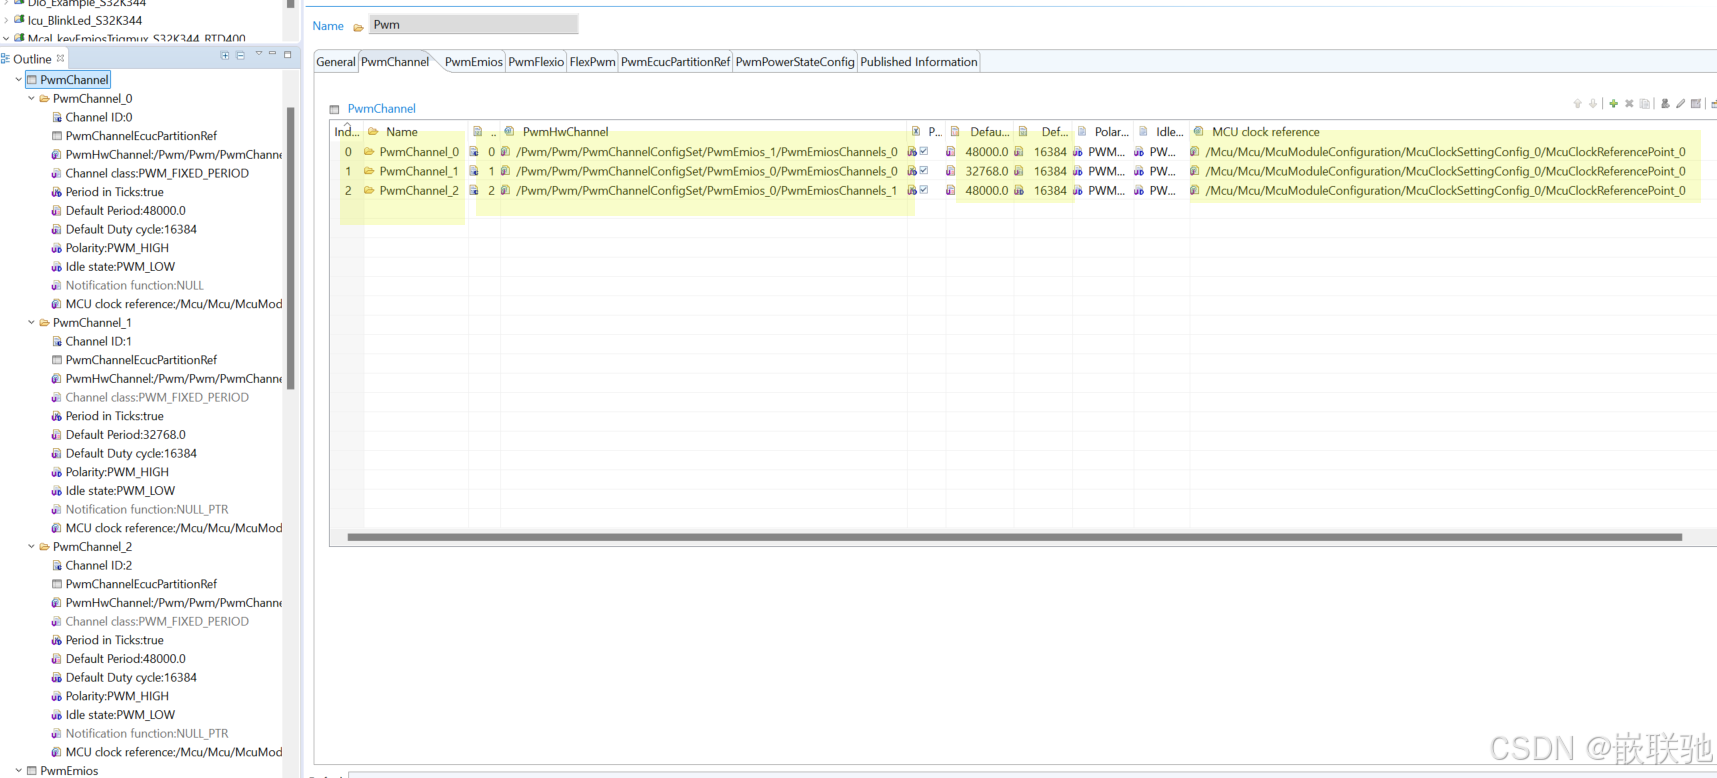Click the folder icon of PwmChannel_1 table row
This screenshot has height=778, width=1717.
click(x=369, y=171)
